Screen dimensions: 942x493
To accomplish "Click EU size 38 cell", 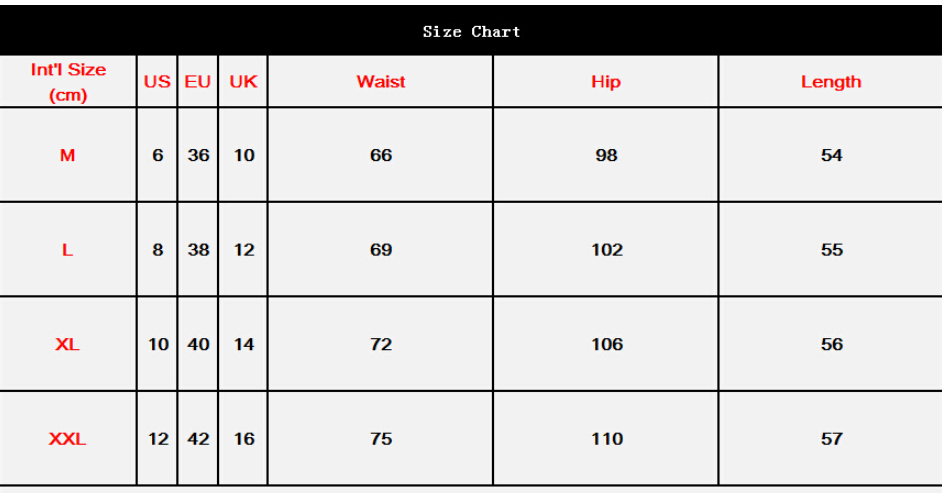I will pos(199,250).
